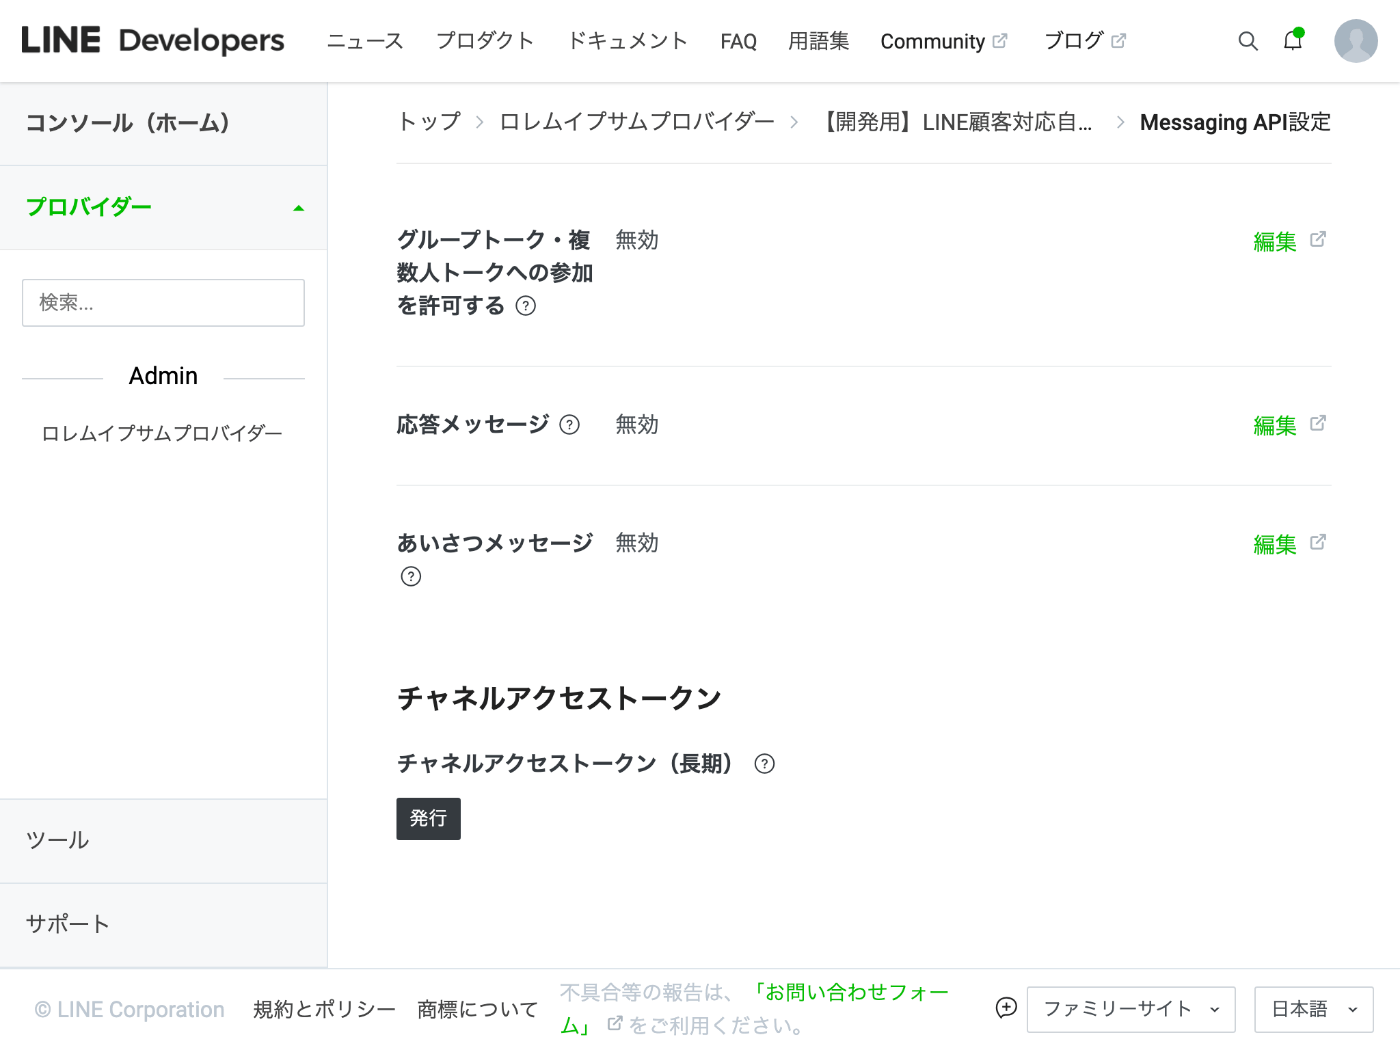Open 商標について in footer
The image size is (1400, 1050).
point(477,1010)
